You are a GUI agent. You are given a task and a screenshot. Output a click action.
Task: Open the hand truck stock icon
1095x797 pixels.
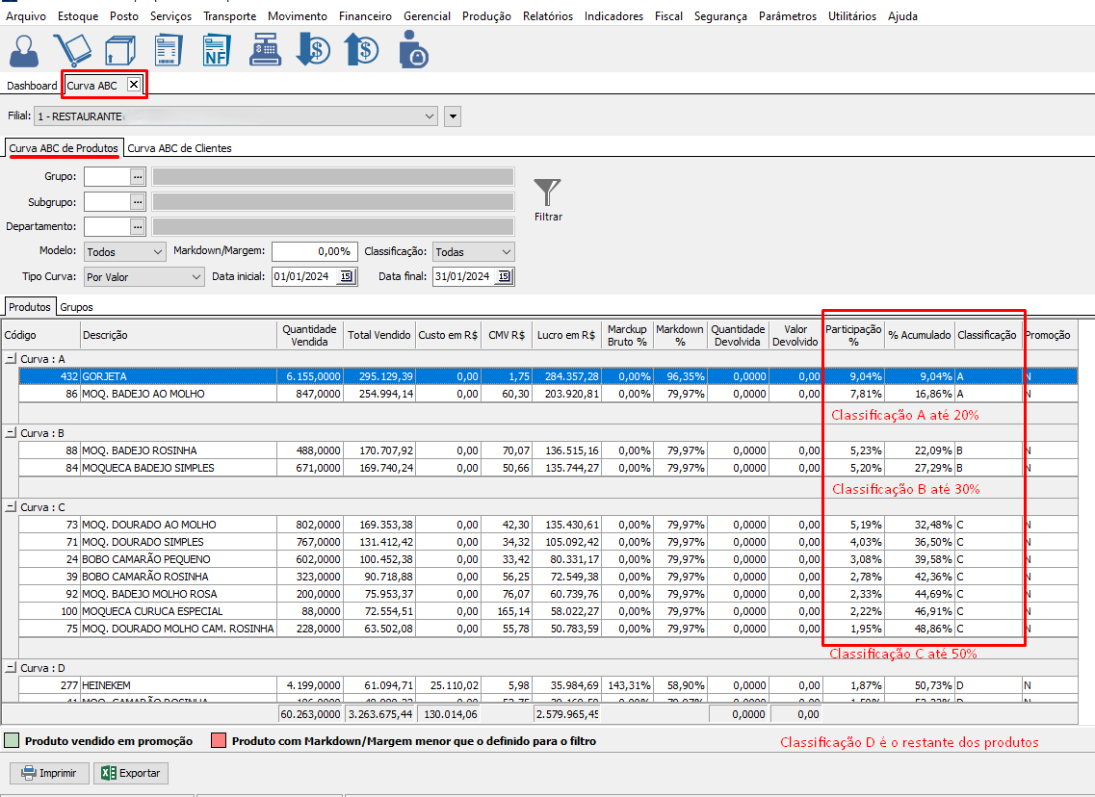[x=72, y=50]
